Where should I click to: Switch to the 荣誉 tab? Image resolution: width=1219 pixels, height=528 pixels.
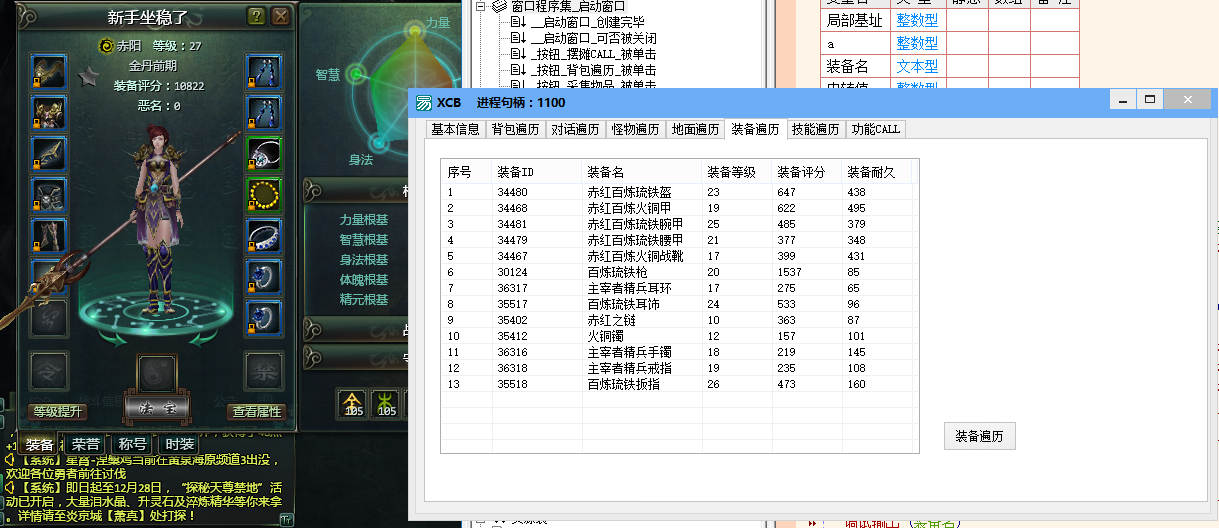[x=86, y=444]
